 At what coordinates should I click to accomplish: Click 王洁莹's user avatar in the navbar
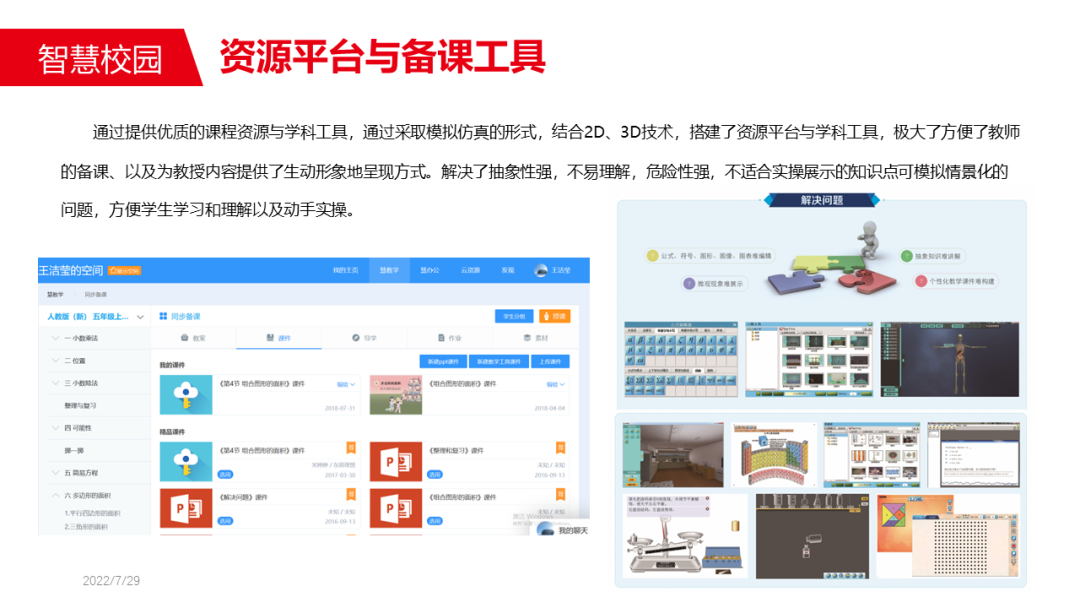pos(540,272)
